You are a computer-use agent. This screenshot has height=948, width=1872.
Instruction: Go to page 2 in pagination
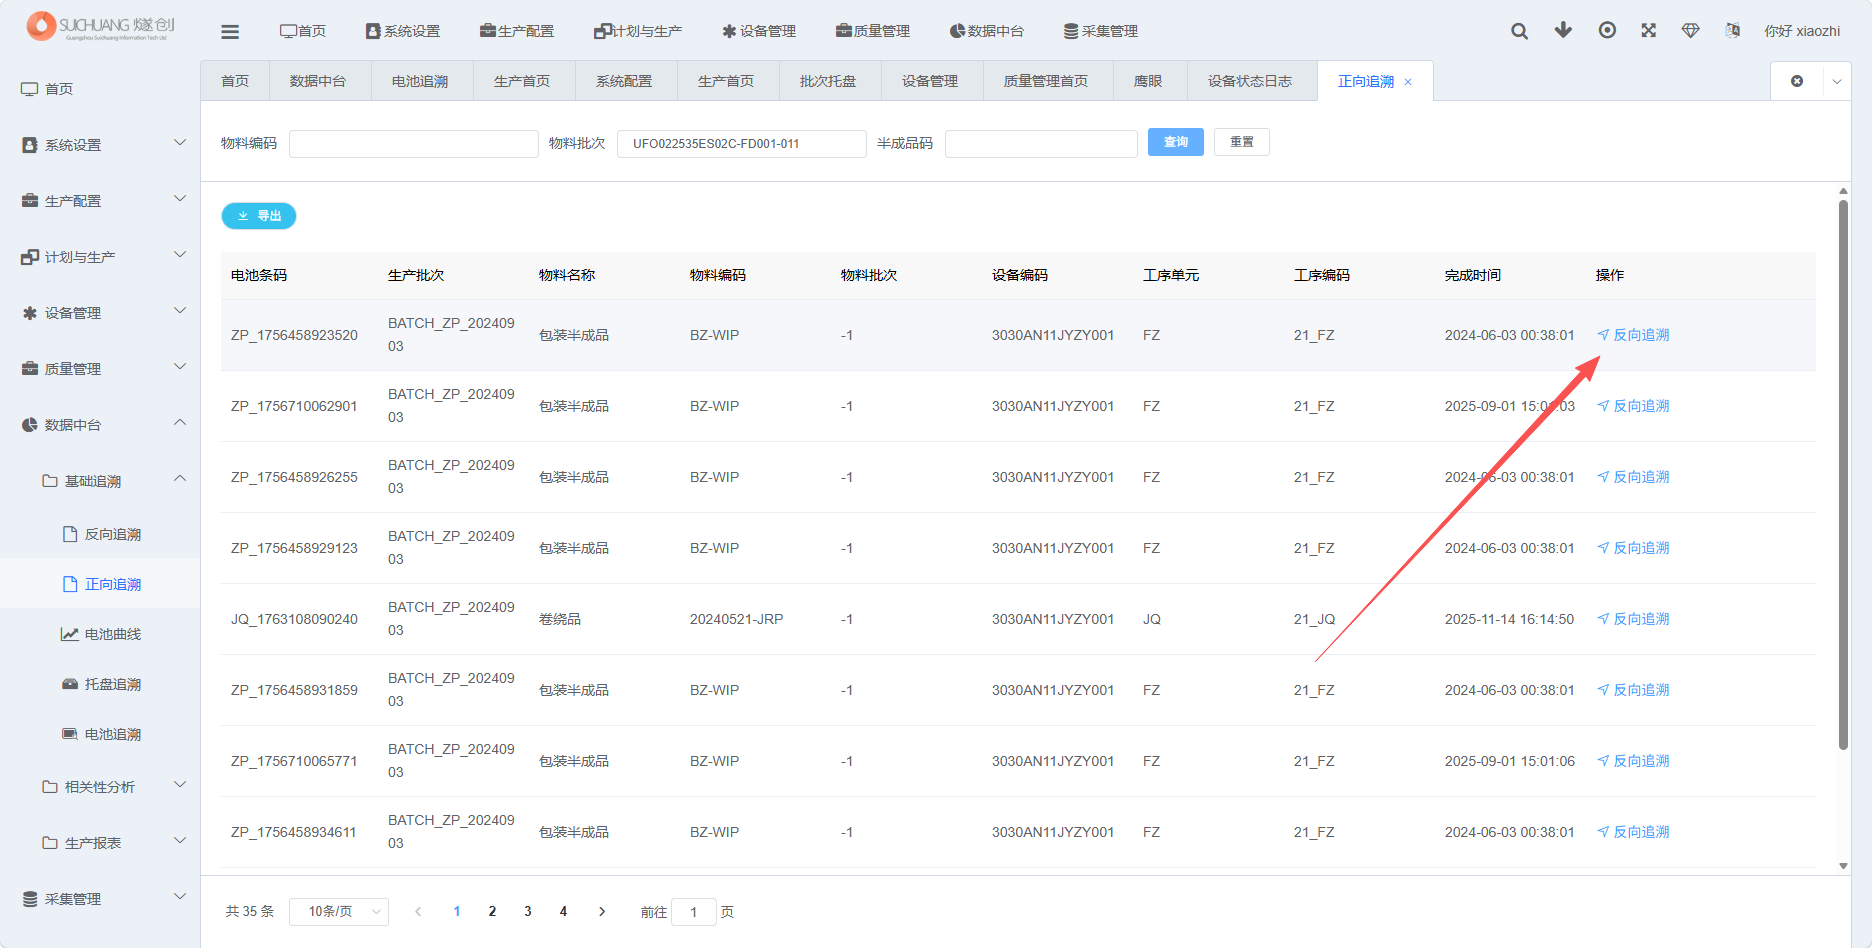[x=492, y=912]
